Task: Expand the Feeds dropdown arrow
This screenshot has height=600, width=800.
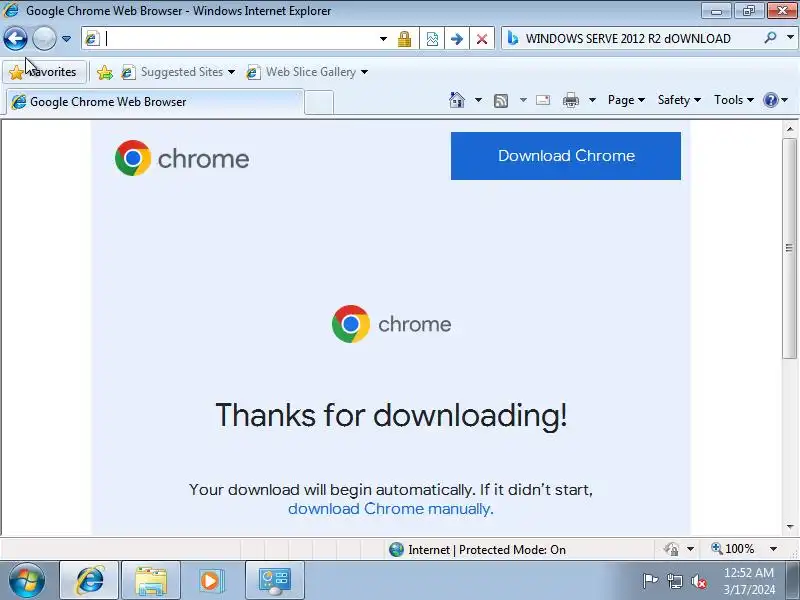Action: 523,100
